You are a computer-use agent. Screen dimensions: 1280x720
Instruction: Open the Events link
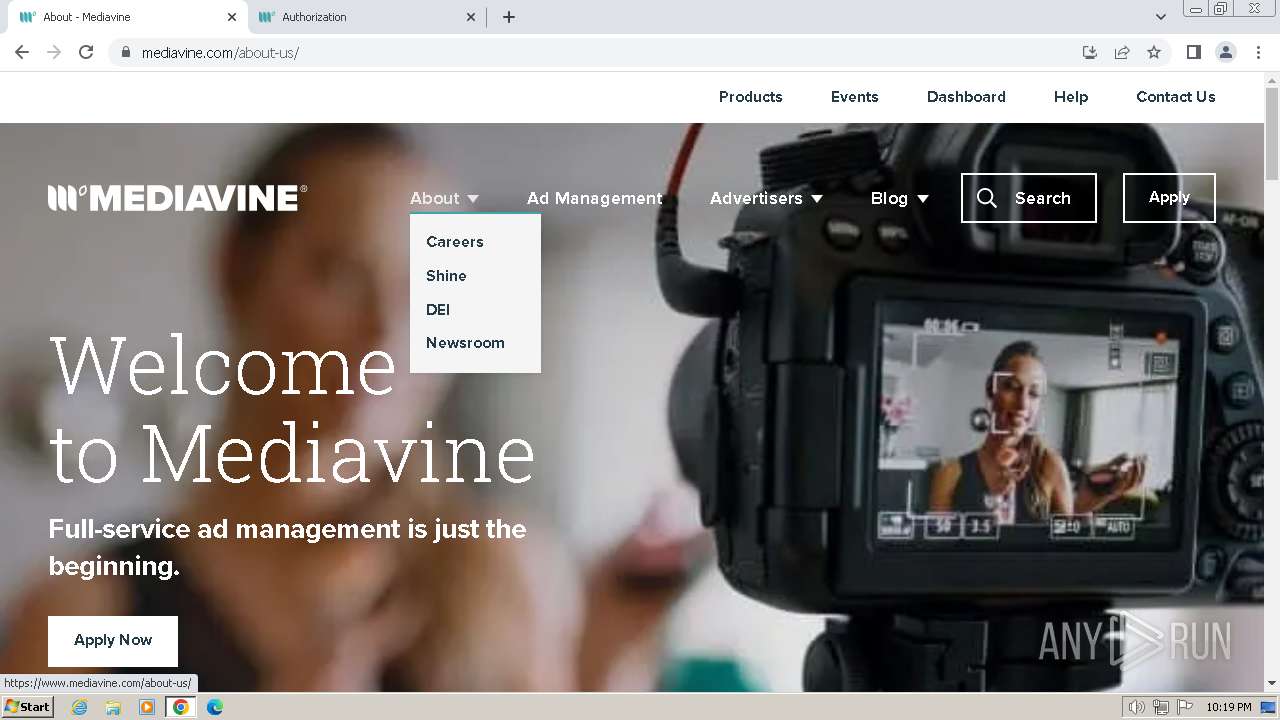pyautogui.click(x=854, y=97)
